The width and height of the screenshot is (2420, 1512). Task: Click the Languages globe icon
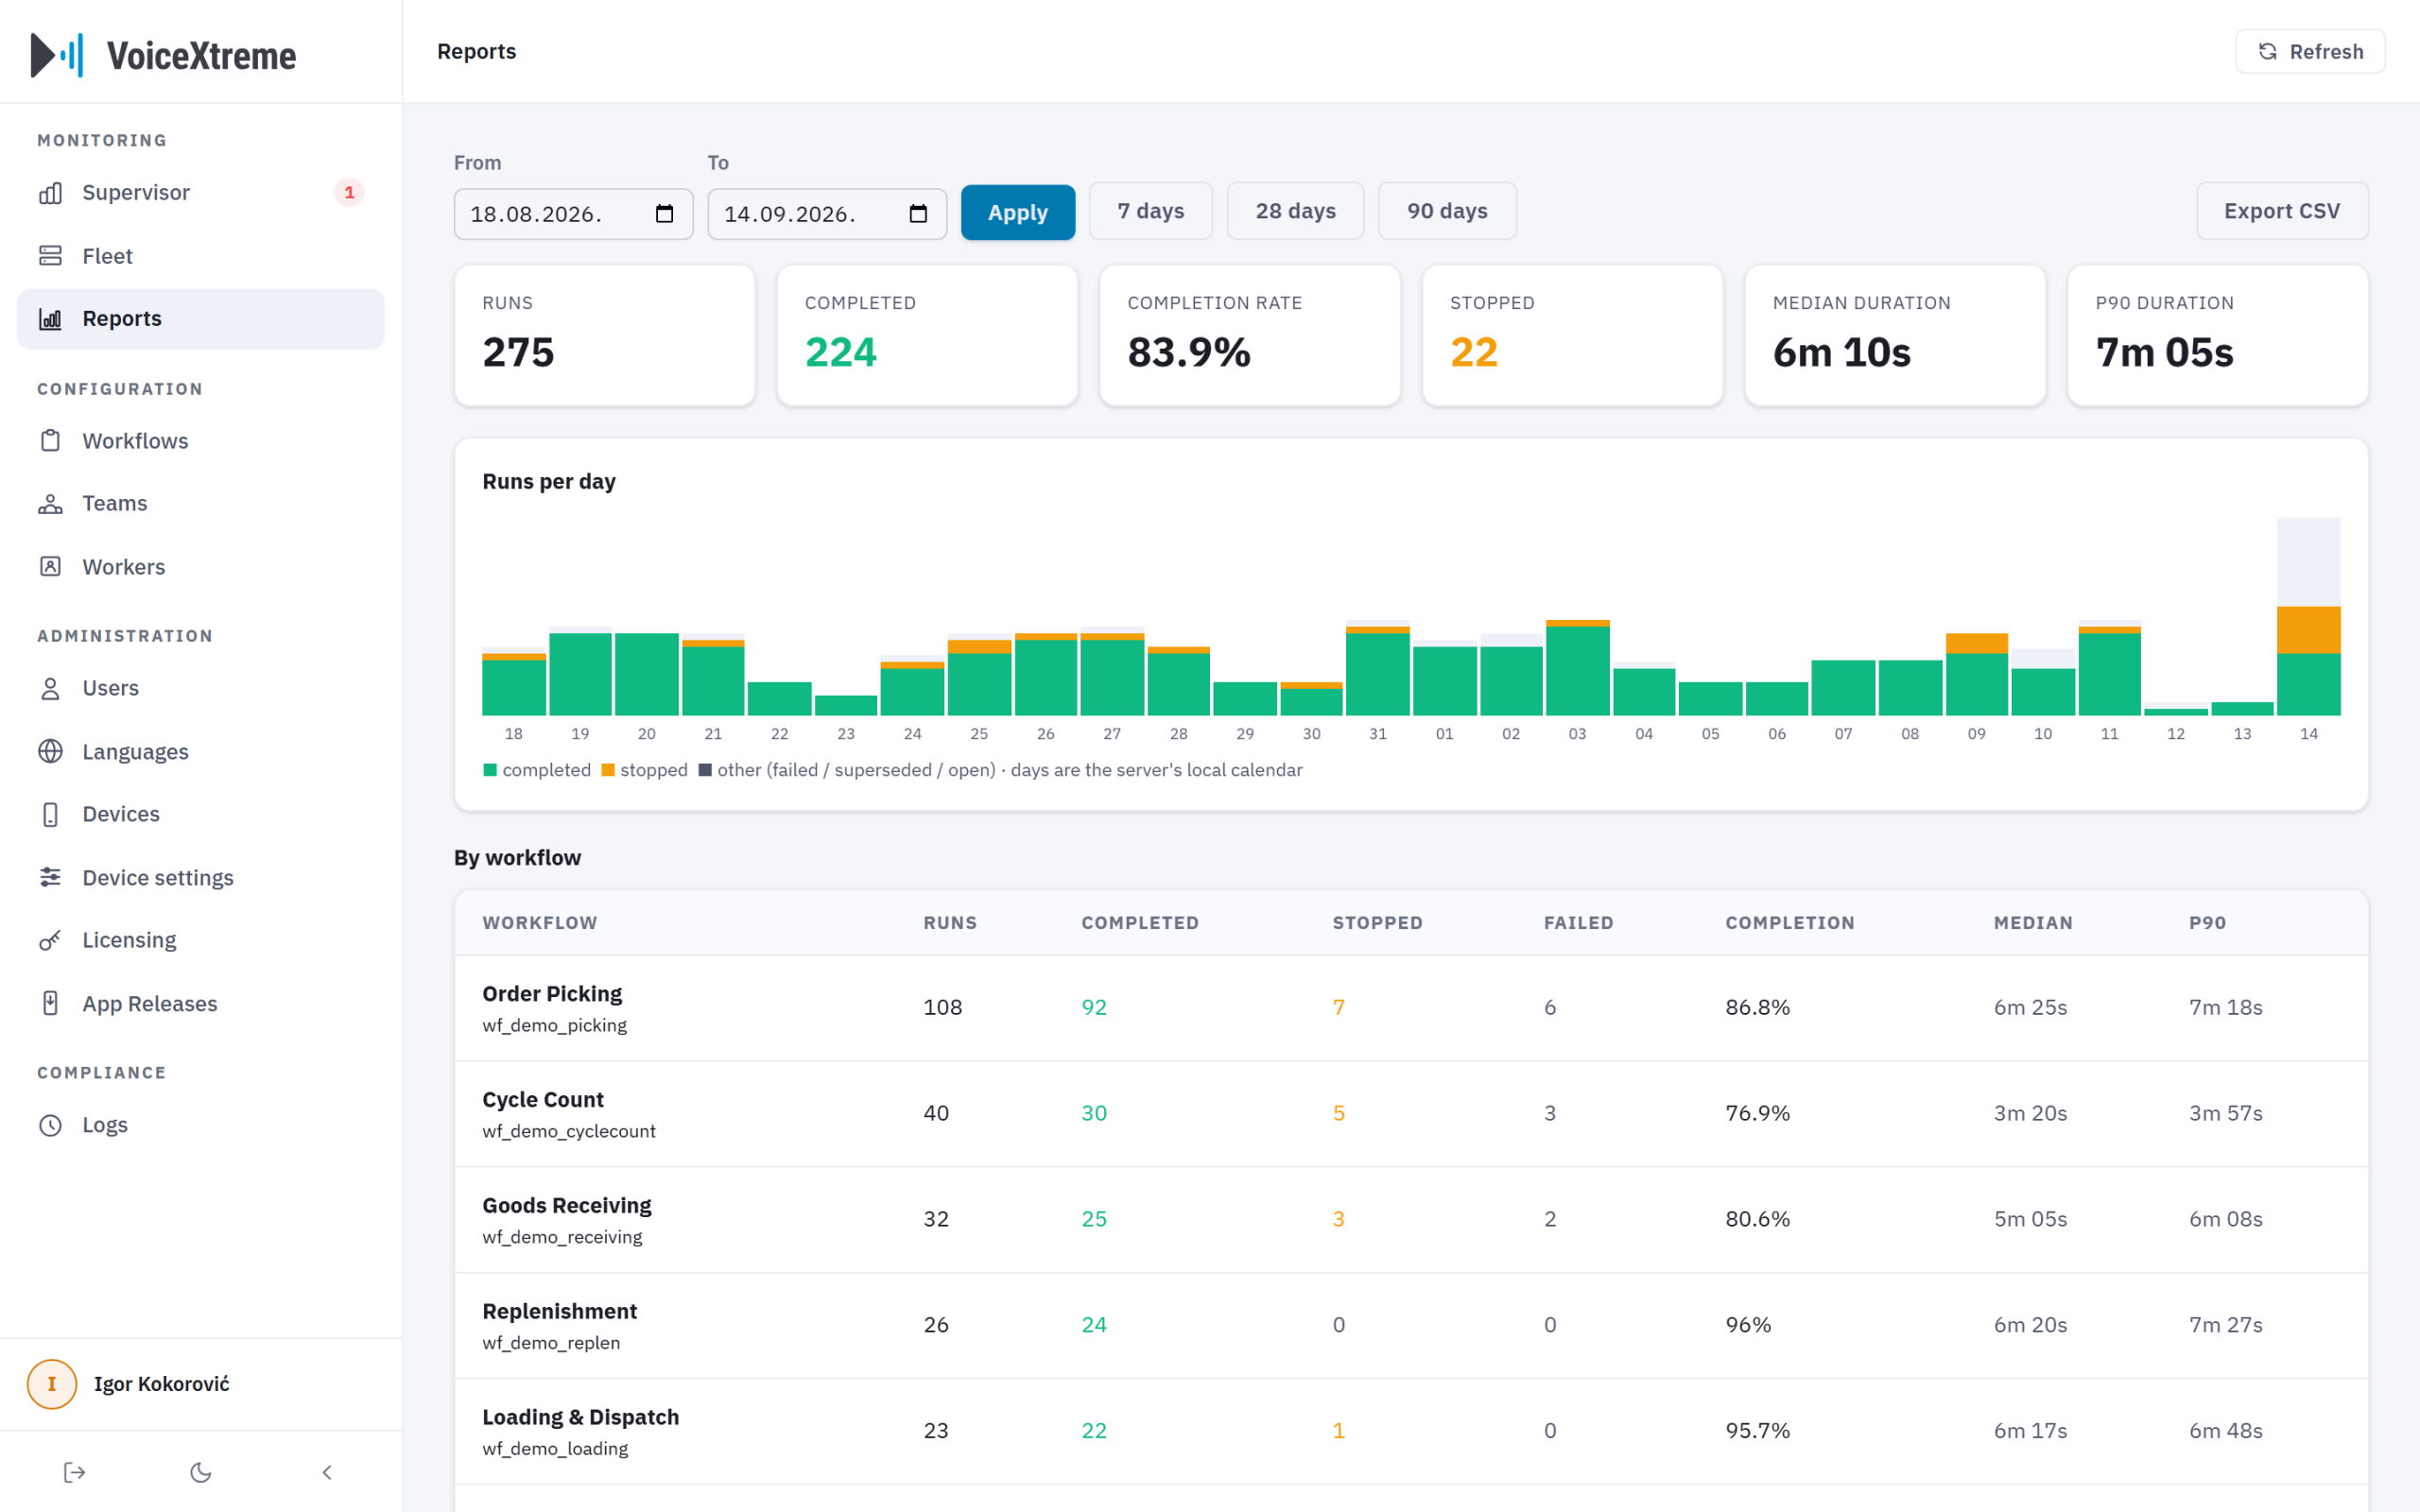tap(50, 751)
